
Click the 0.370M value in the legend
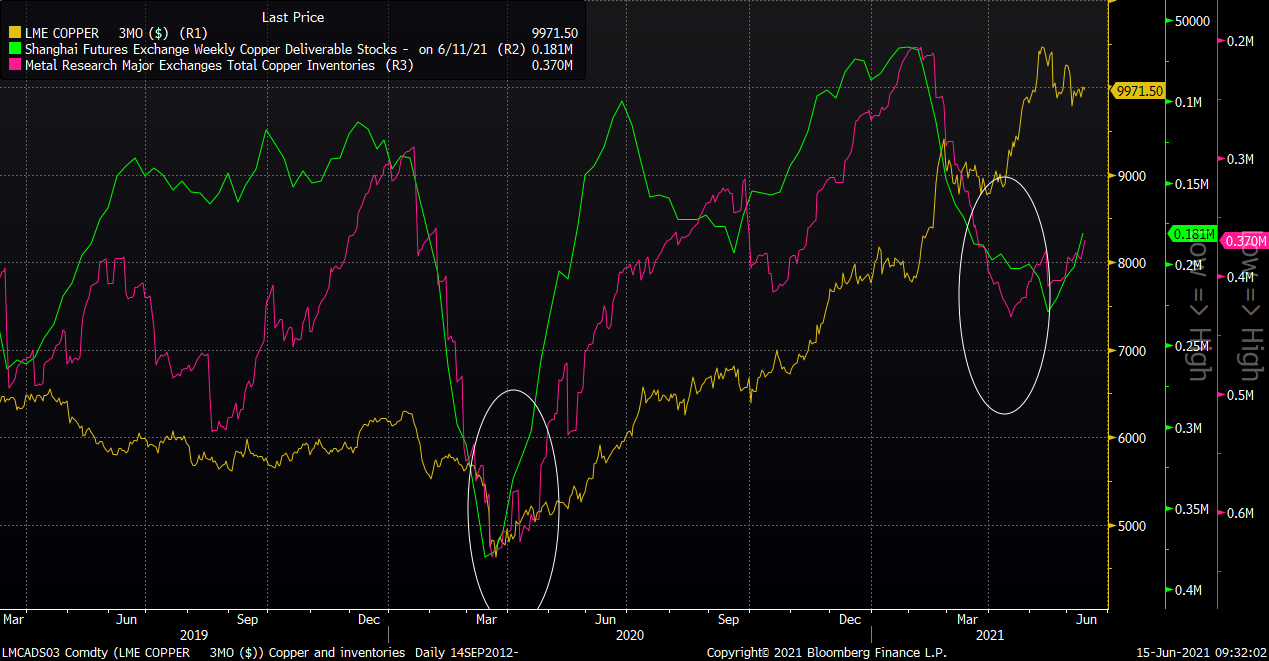point(553,66)
